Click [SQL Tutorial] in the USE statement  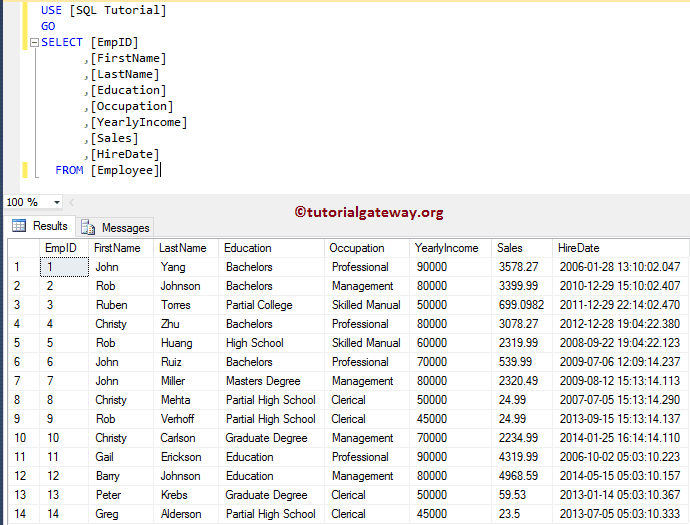click(118, 10)
